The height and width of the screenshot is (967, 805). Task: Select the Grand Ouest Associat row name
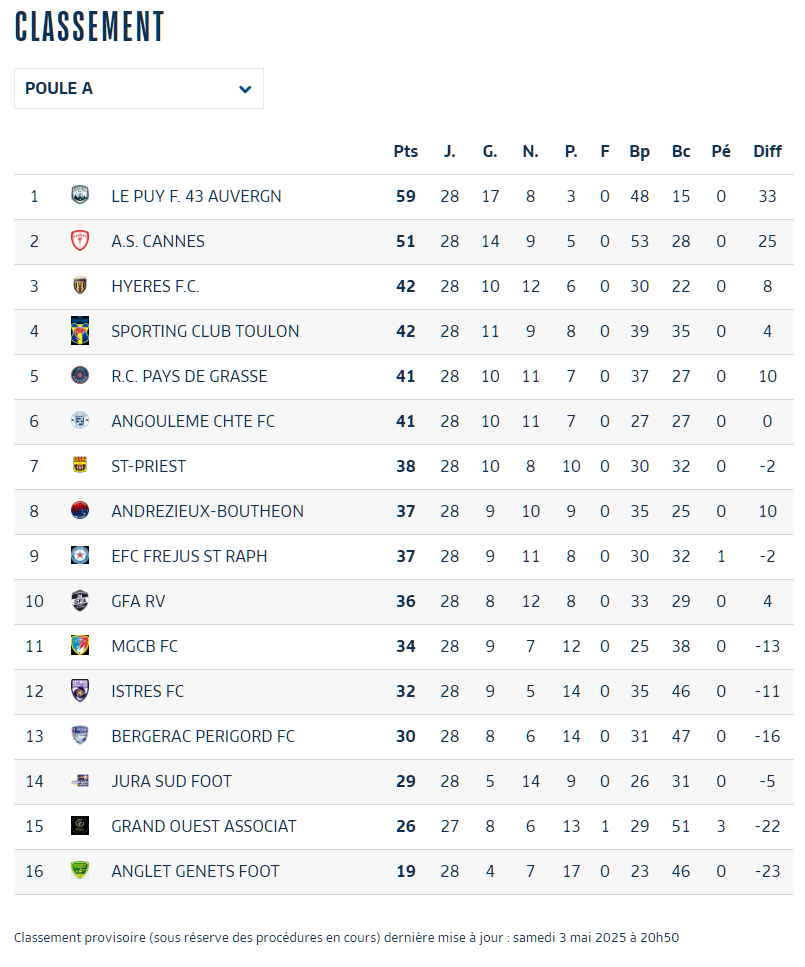click(x=204, y=826)
